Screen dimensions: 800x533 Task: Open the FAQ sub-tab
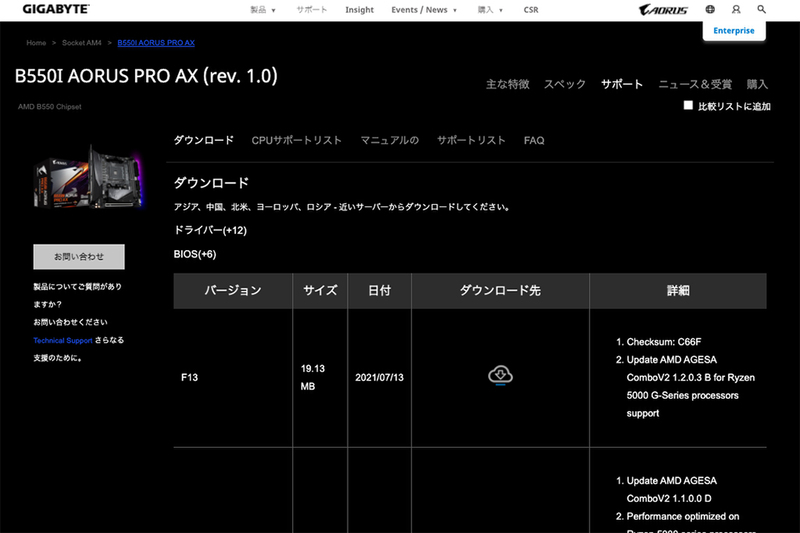tap(534, 140)
